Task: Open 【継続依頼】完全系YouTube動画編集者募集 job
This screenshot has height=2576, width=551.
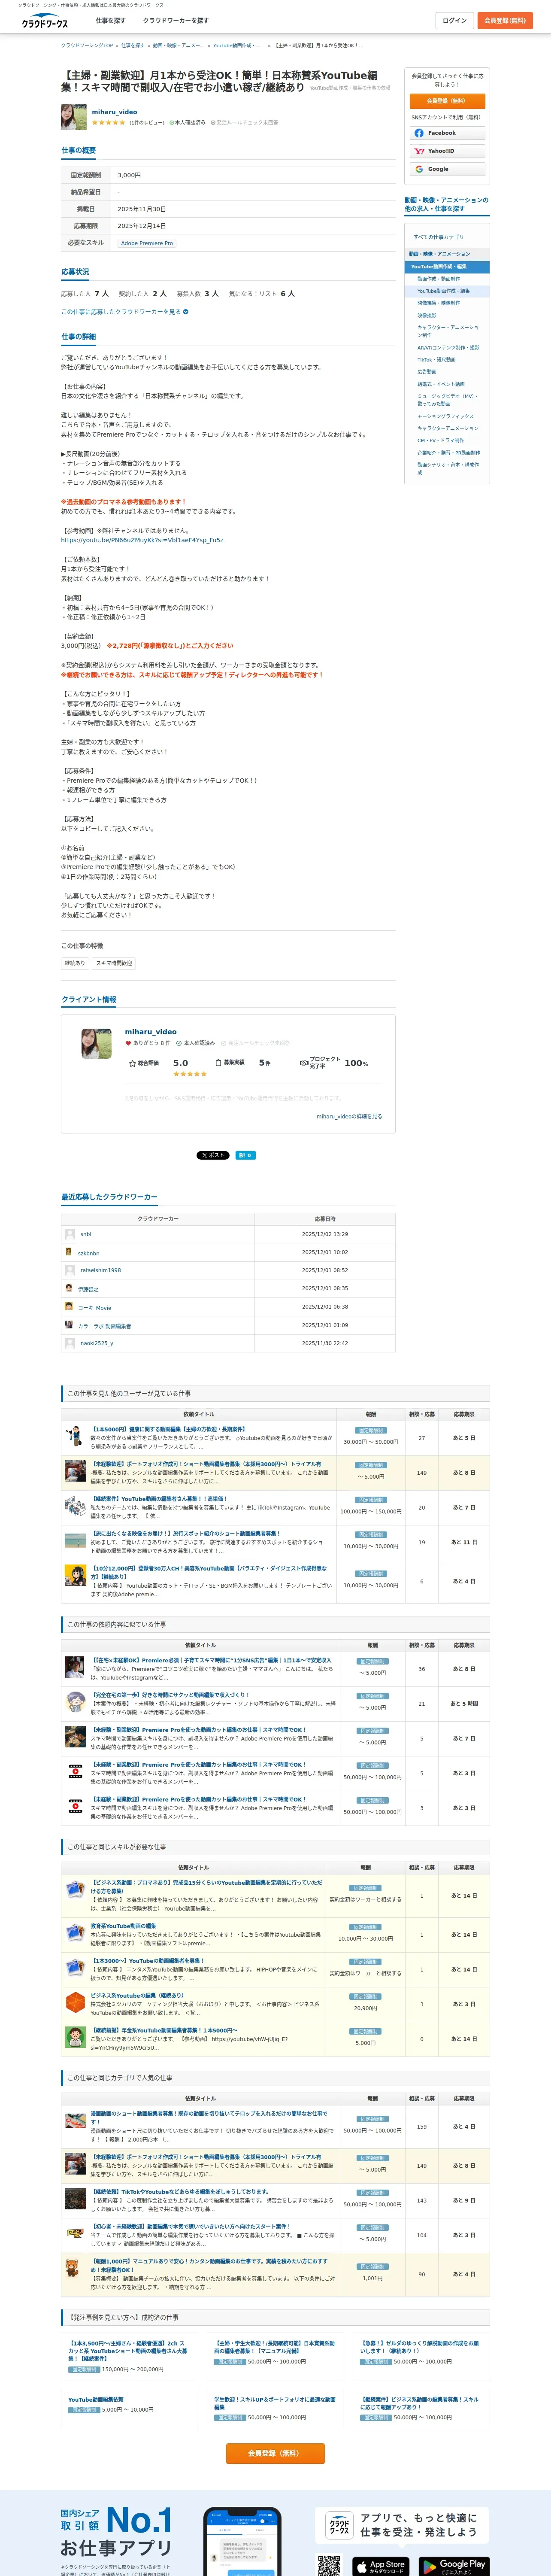Action: [x=165, y=2030]
